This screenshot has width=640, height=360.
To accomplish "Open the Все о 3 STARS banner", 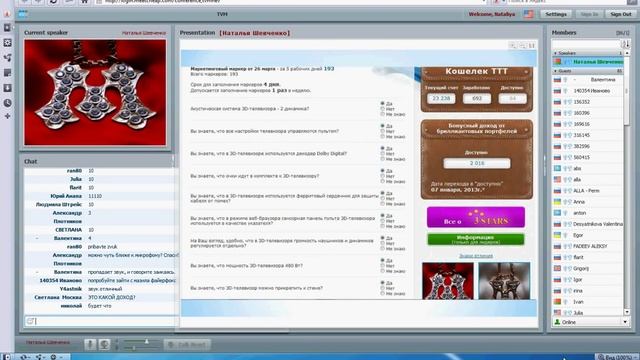I will click(x=476, y=217).
